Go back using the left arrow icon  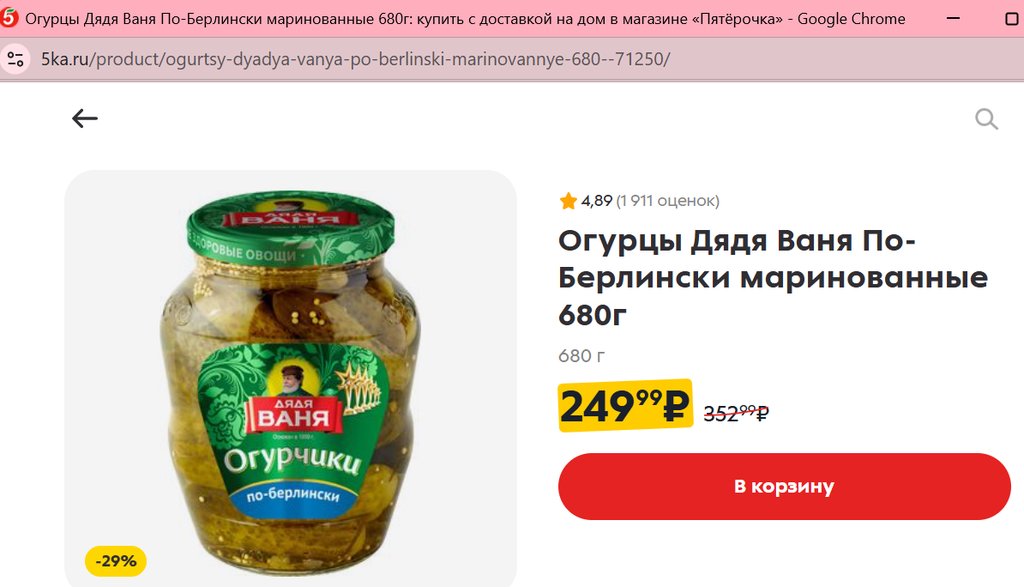pyautogui.click(x=85, y=118)
